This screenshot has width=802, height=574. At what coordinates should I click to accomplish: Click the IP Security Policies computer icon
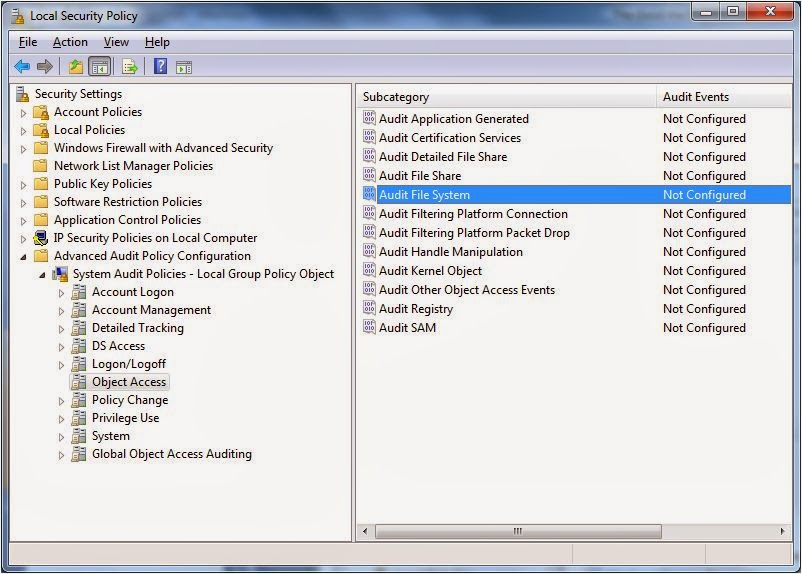pyautogui.click(x=40, y=238)
